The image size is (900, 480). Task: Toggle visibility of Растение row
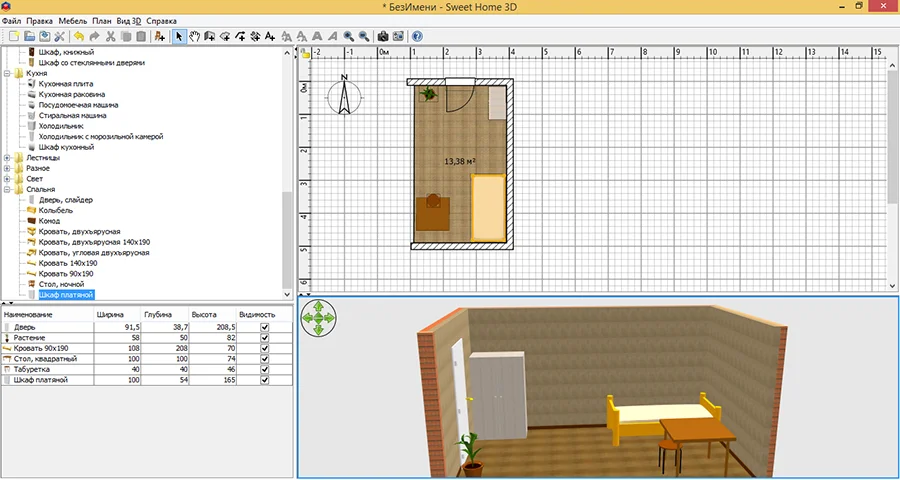coord(265,338)
